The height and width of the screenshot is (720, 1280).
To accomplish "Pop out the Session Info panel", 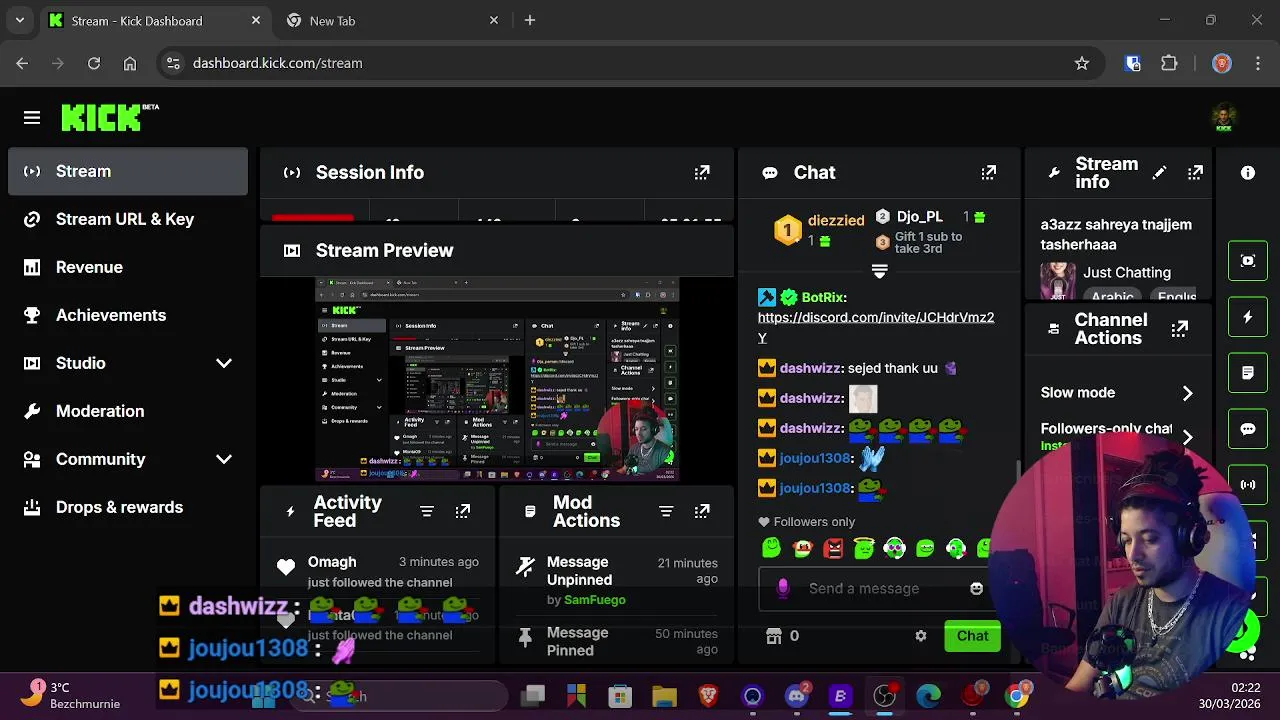I will [x=702, y=173].
